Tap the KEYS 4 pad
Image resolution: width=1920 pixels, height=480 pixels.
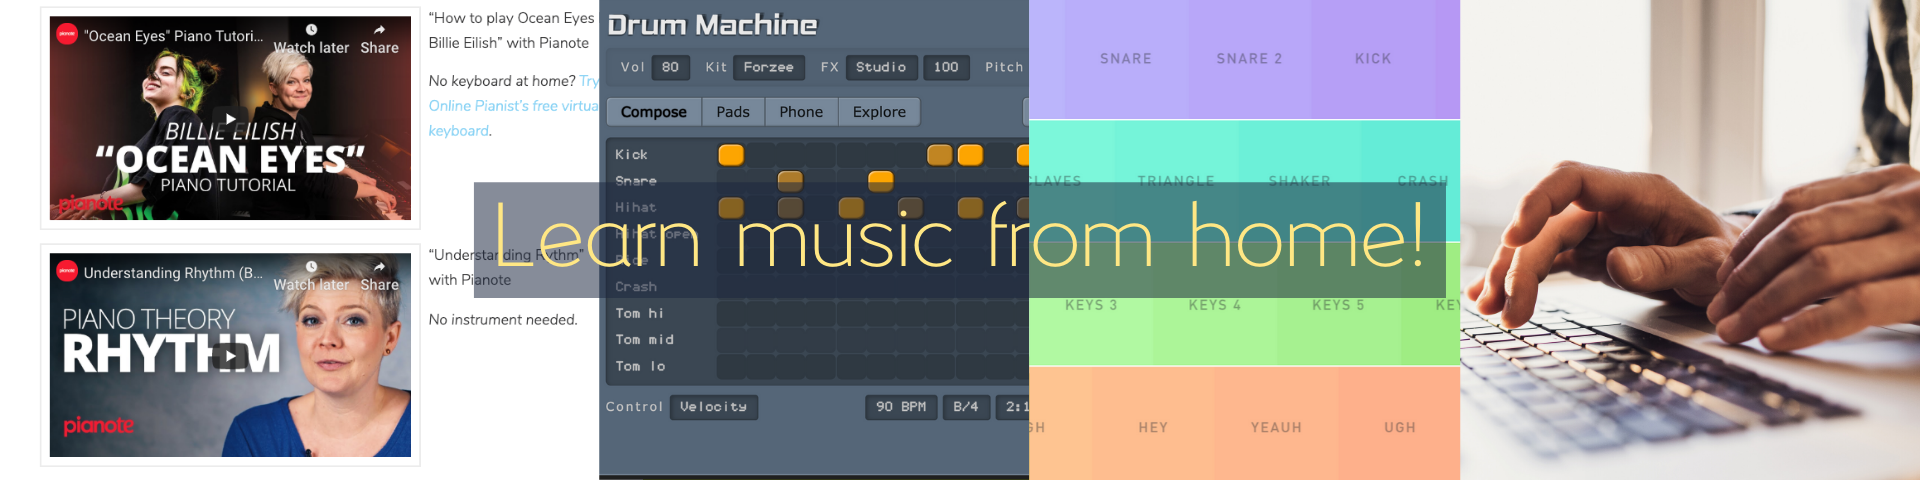pyautogui.click(x=1214, y=306)
